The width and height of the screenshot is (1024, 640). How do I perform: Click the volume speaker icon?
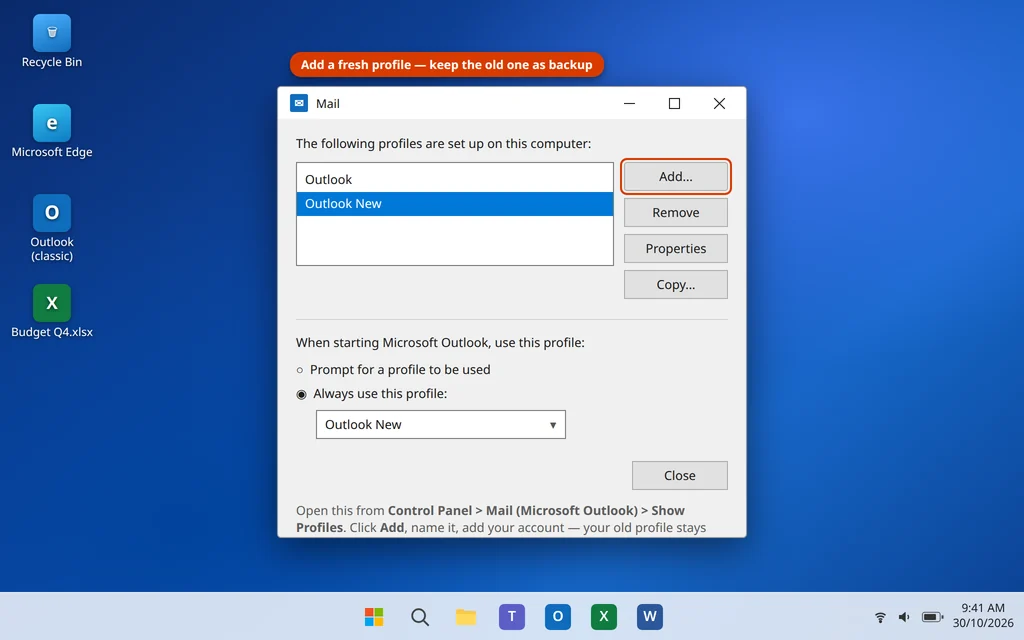pyautogui.click(x=904, y=616)
